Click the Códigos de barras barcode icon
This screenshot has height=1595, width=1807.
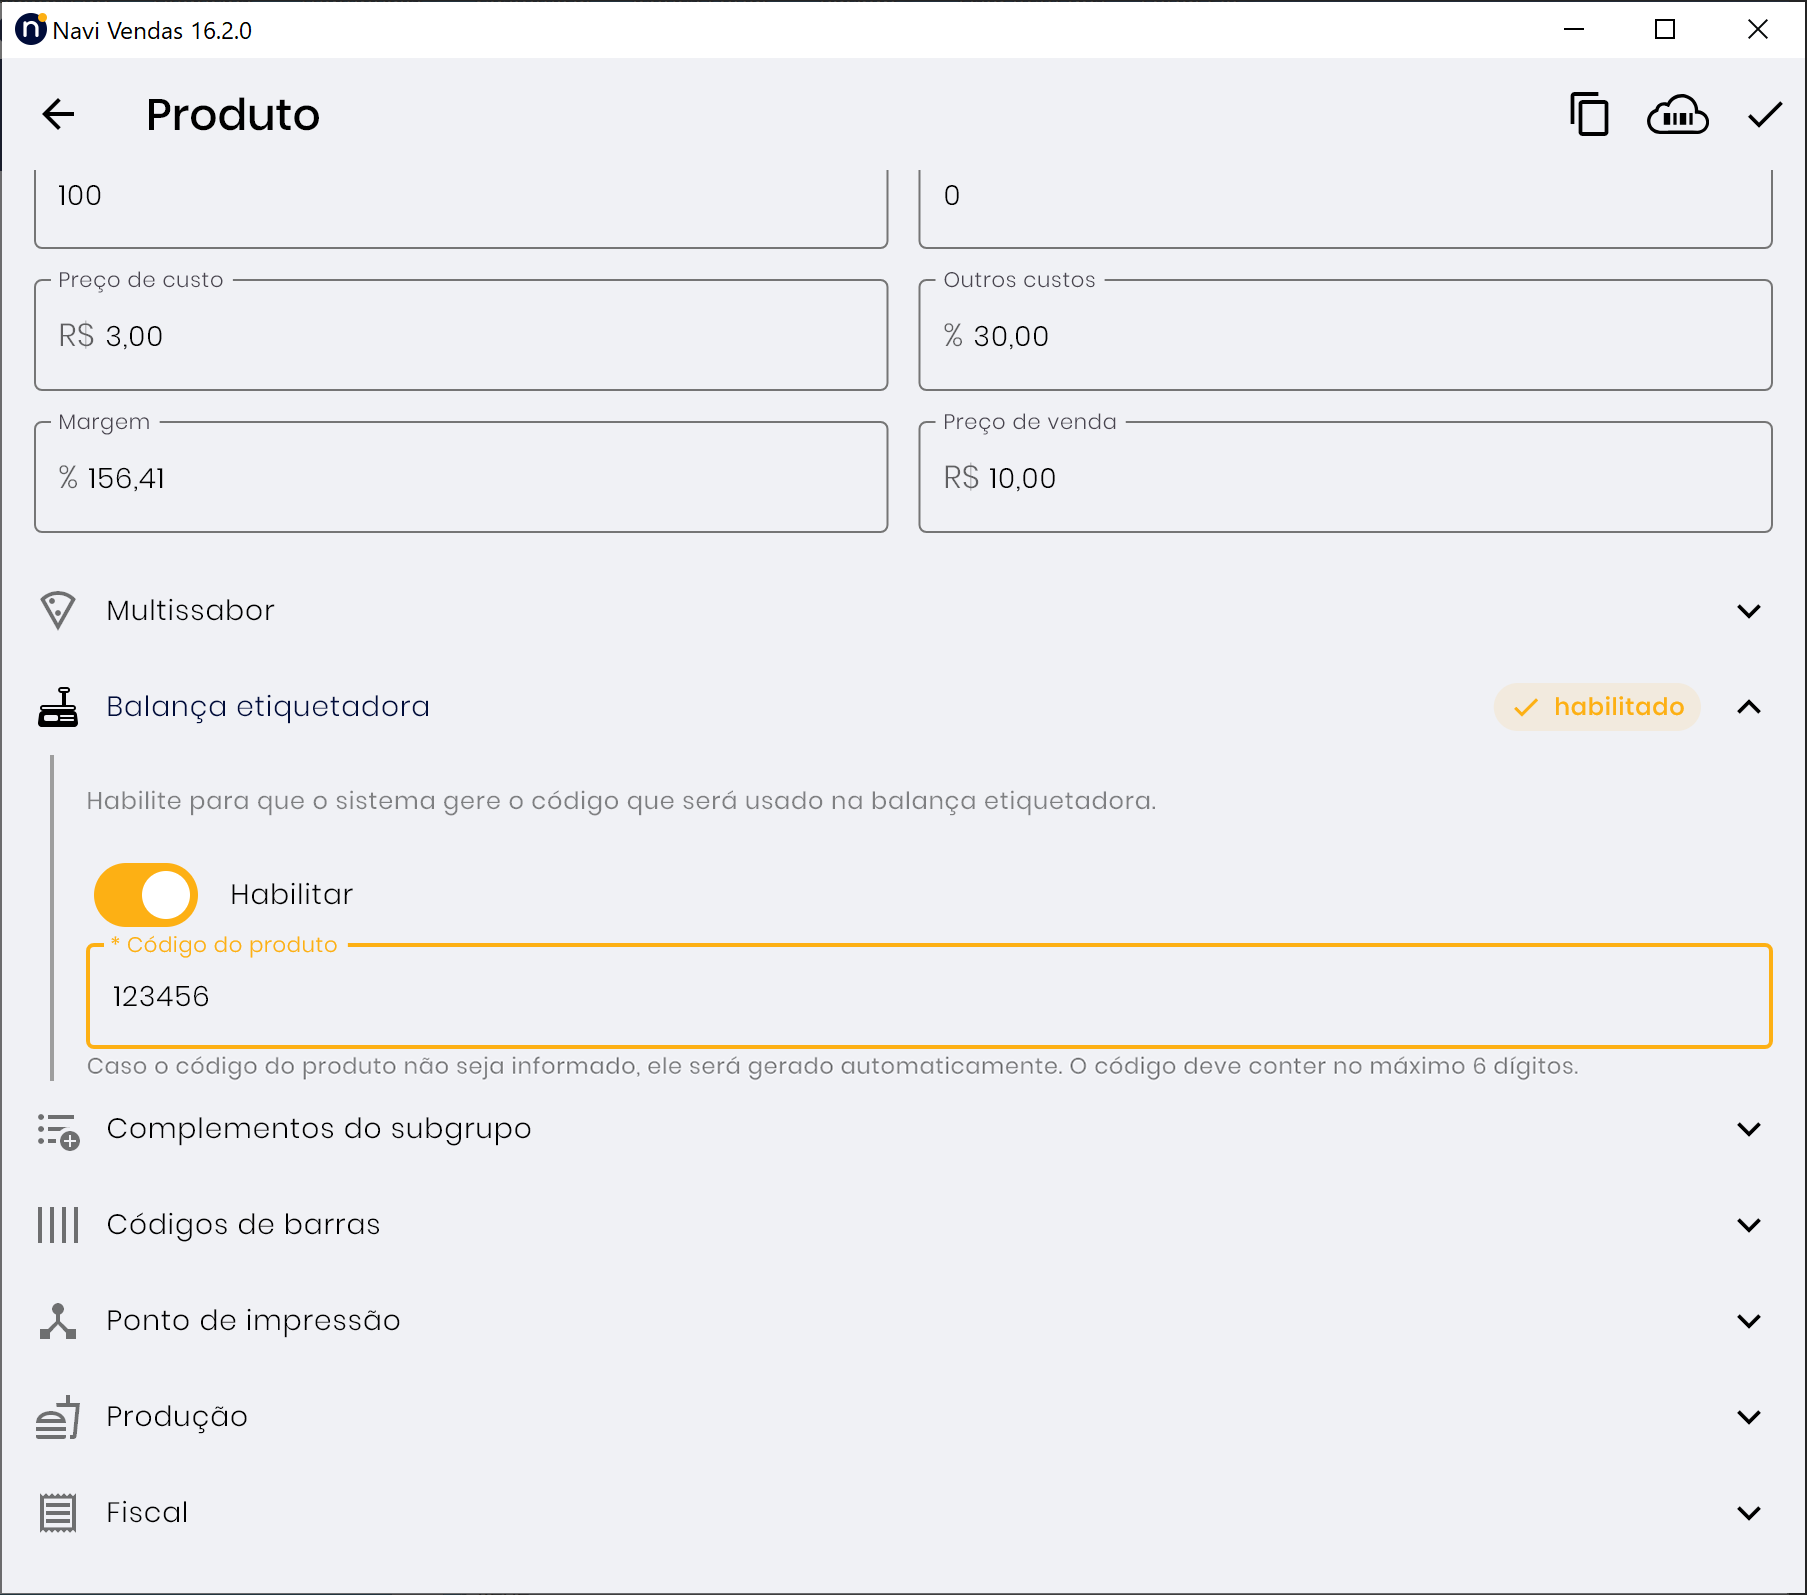point(58,1224)
